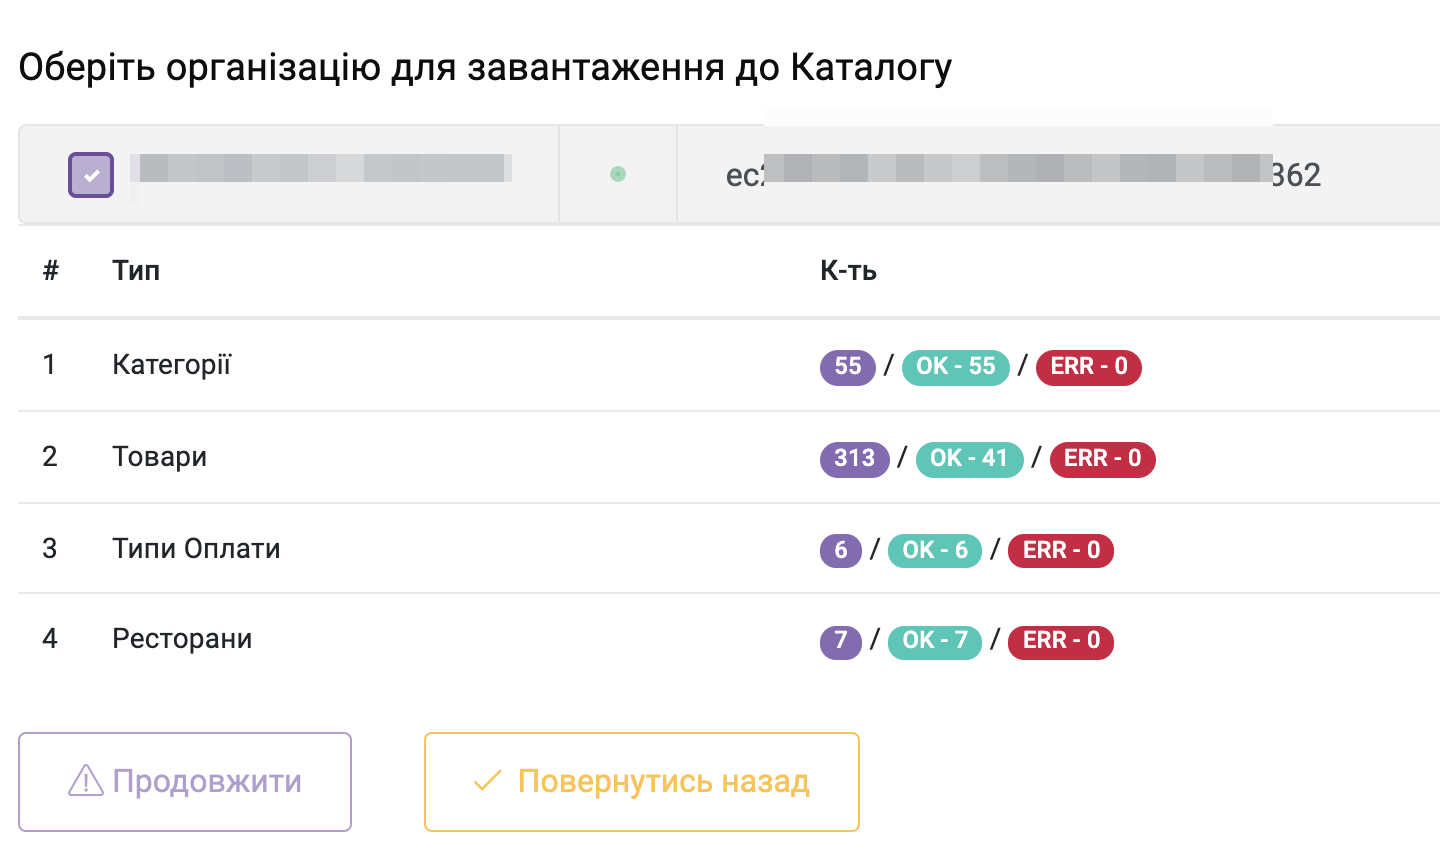
Task: Click the OK - 7 badge
Action: (934, 641)
